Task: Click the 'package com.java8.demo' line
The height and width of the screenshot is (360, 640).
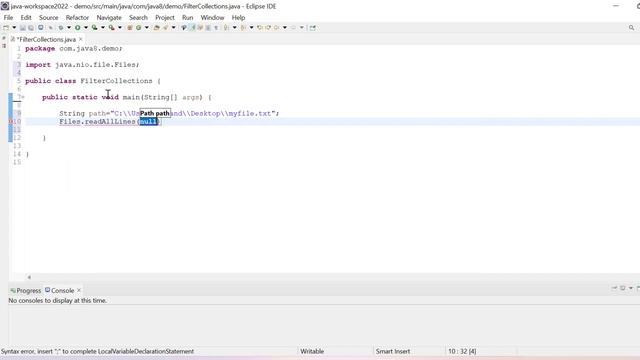Action: point(73,48)
